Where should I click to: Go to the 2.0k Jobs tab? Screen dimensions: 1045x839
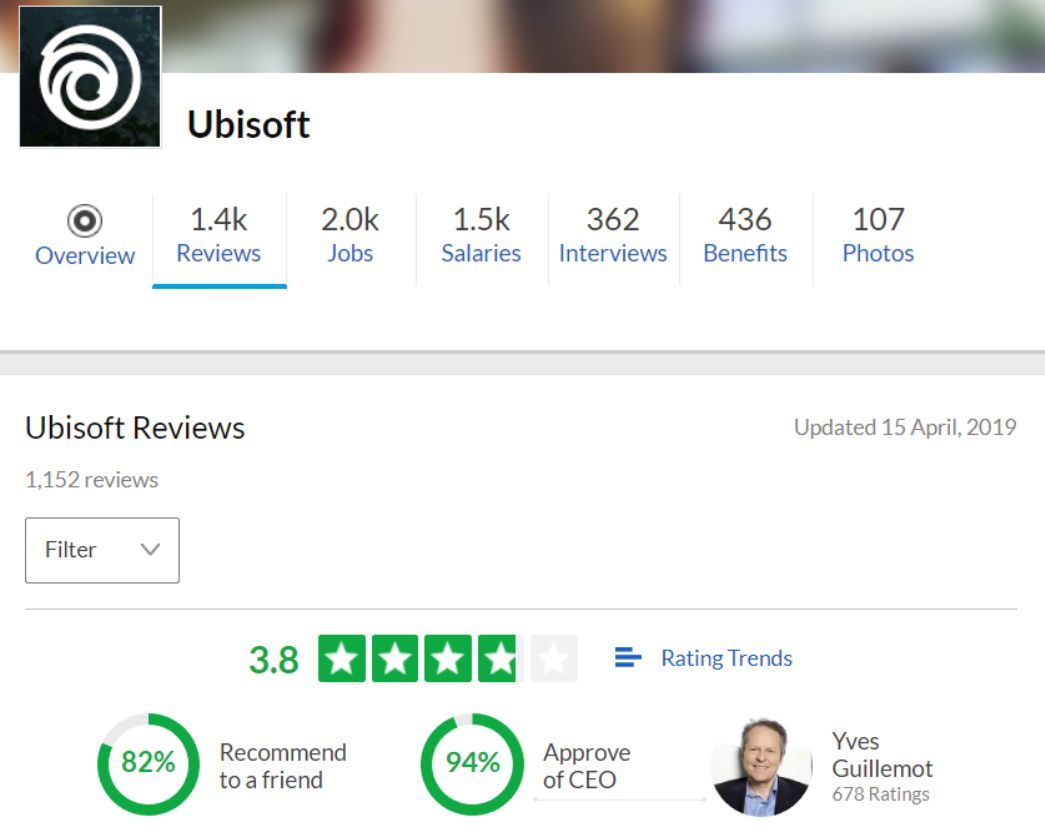coord(350,236)
